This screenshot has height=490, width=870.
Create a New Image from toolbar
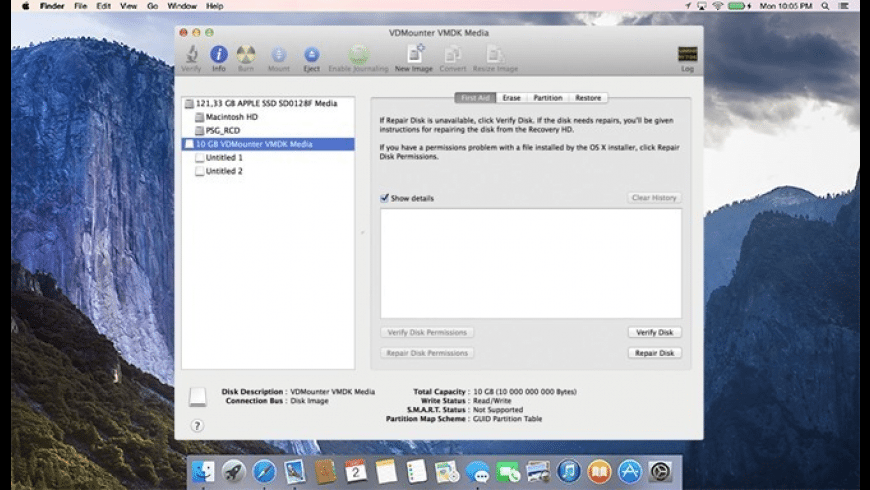[x=413, y=58]
